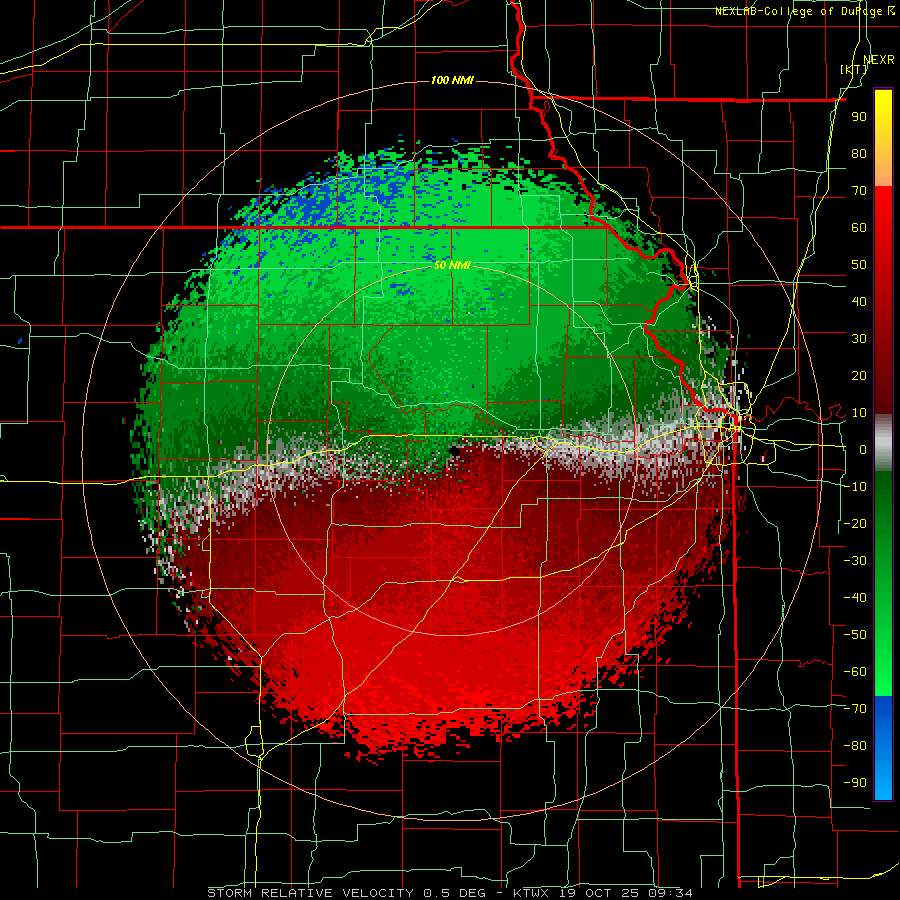Viewport: 900px width, 900px height.
Task: Click the -50 scale value
Action: coord(855,635)
